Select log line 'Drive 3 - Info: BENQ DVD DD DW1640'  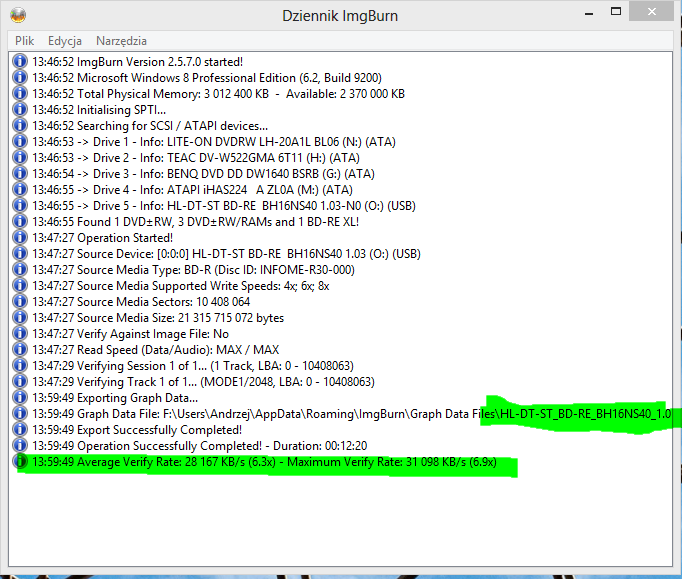pyautogui.click(x=204, y=174)
